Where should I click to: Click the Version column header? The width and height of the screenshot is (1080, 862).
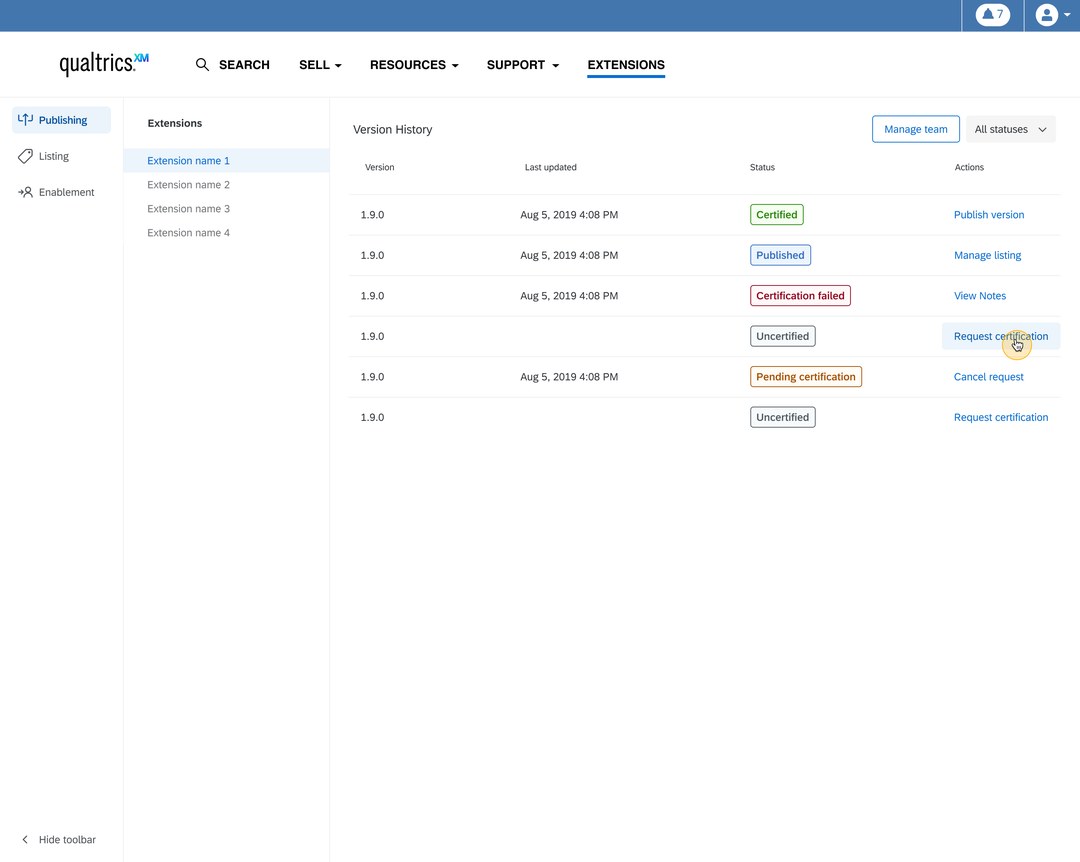380,167
